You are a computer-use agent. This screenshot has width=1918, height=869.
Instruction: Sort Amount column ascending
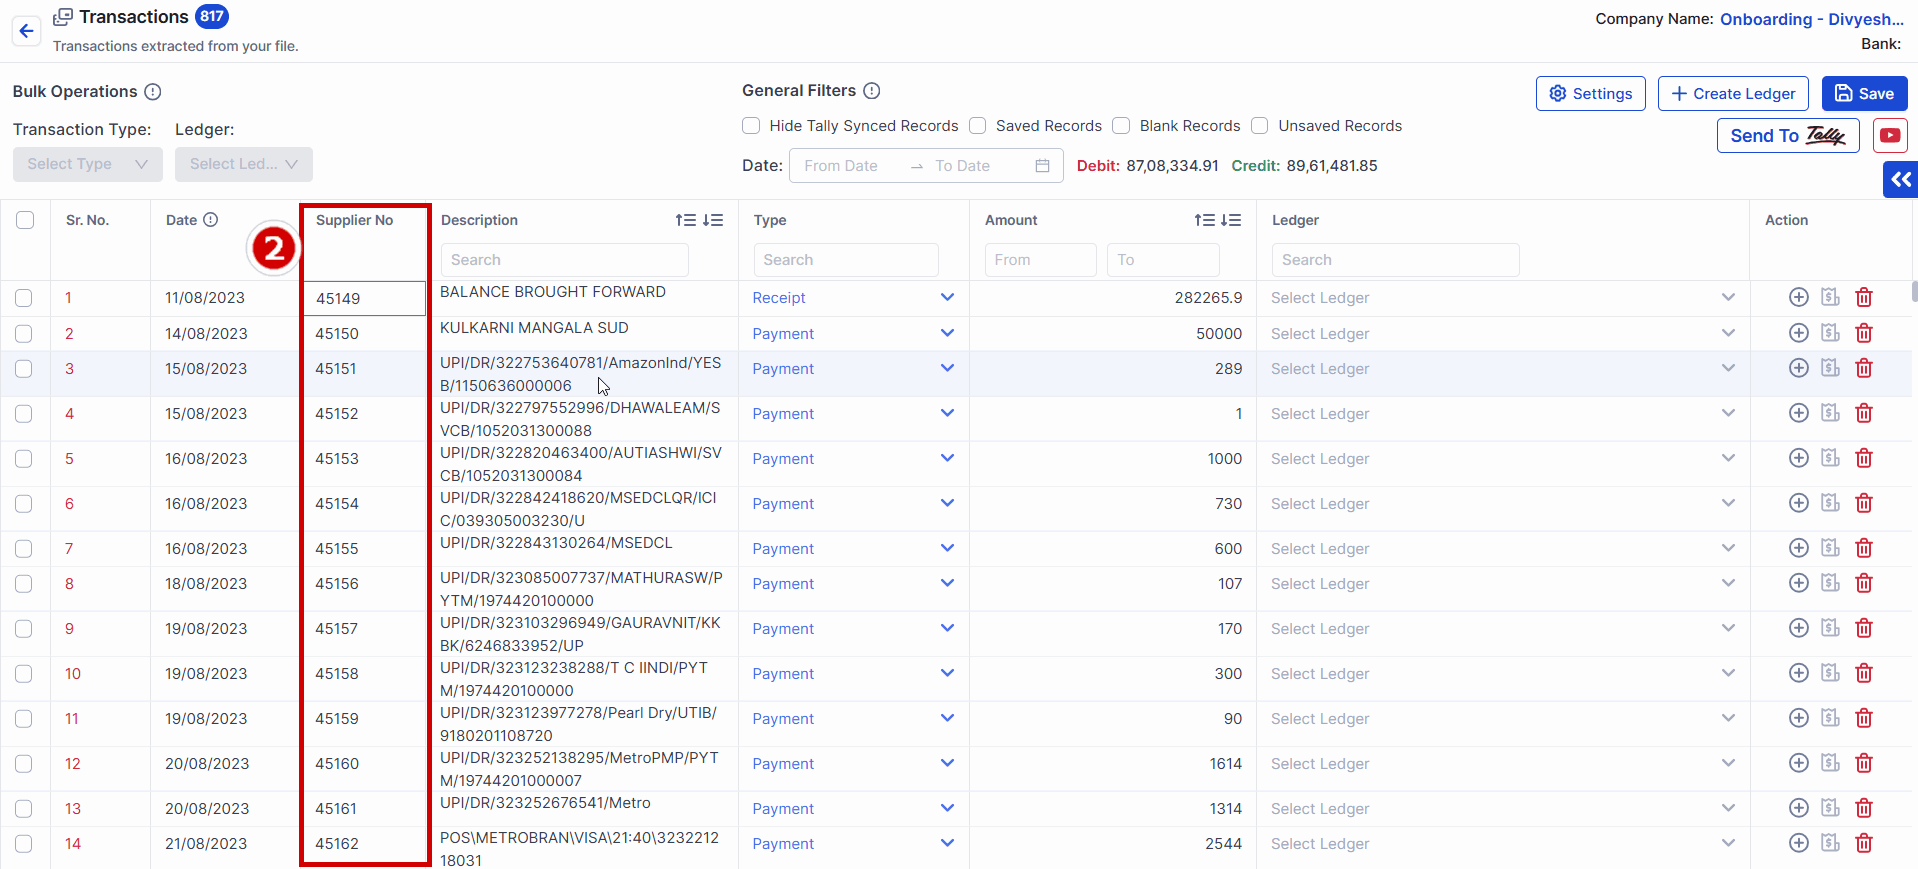click(x=1205, y=220)
